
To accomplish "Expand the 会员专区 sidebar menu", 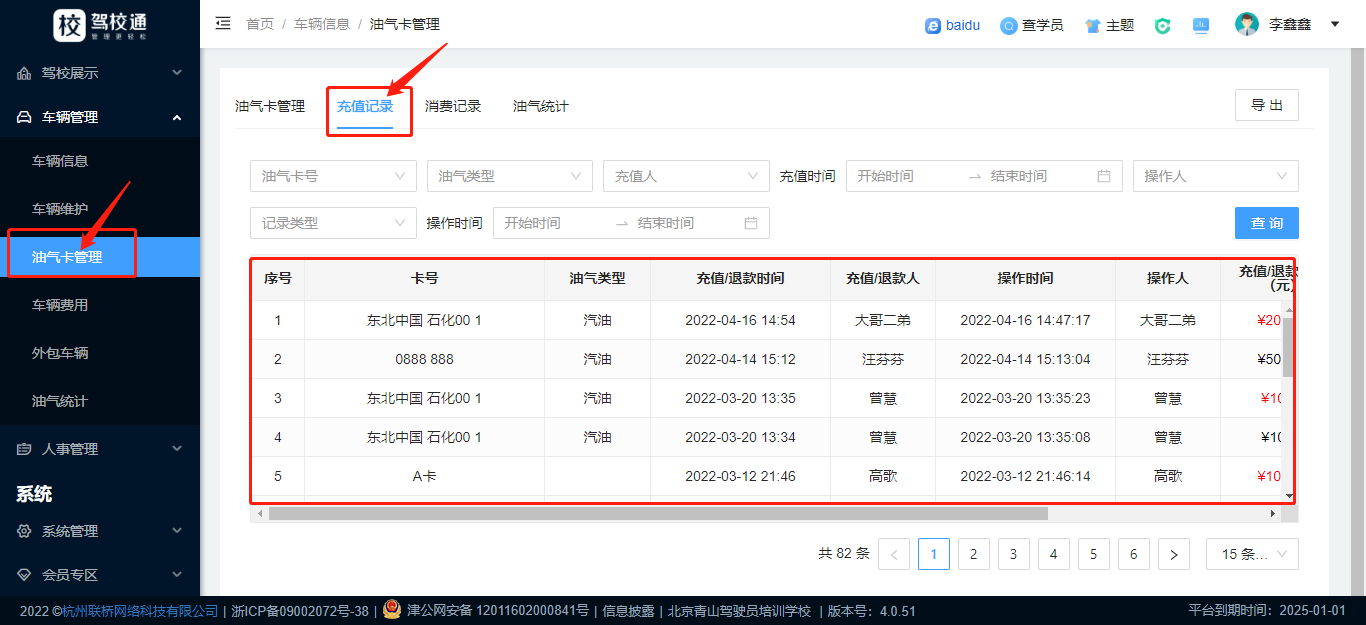I will point(177,575).
